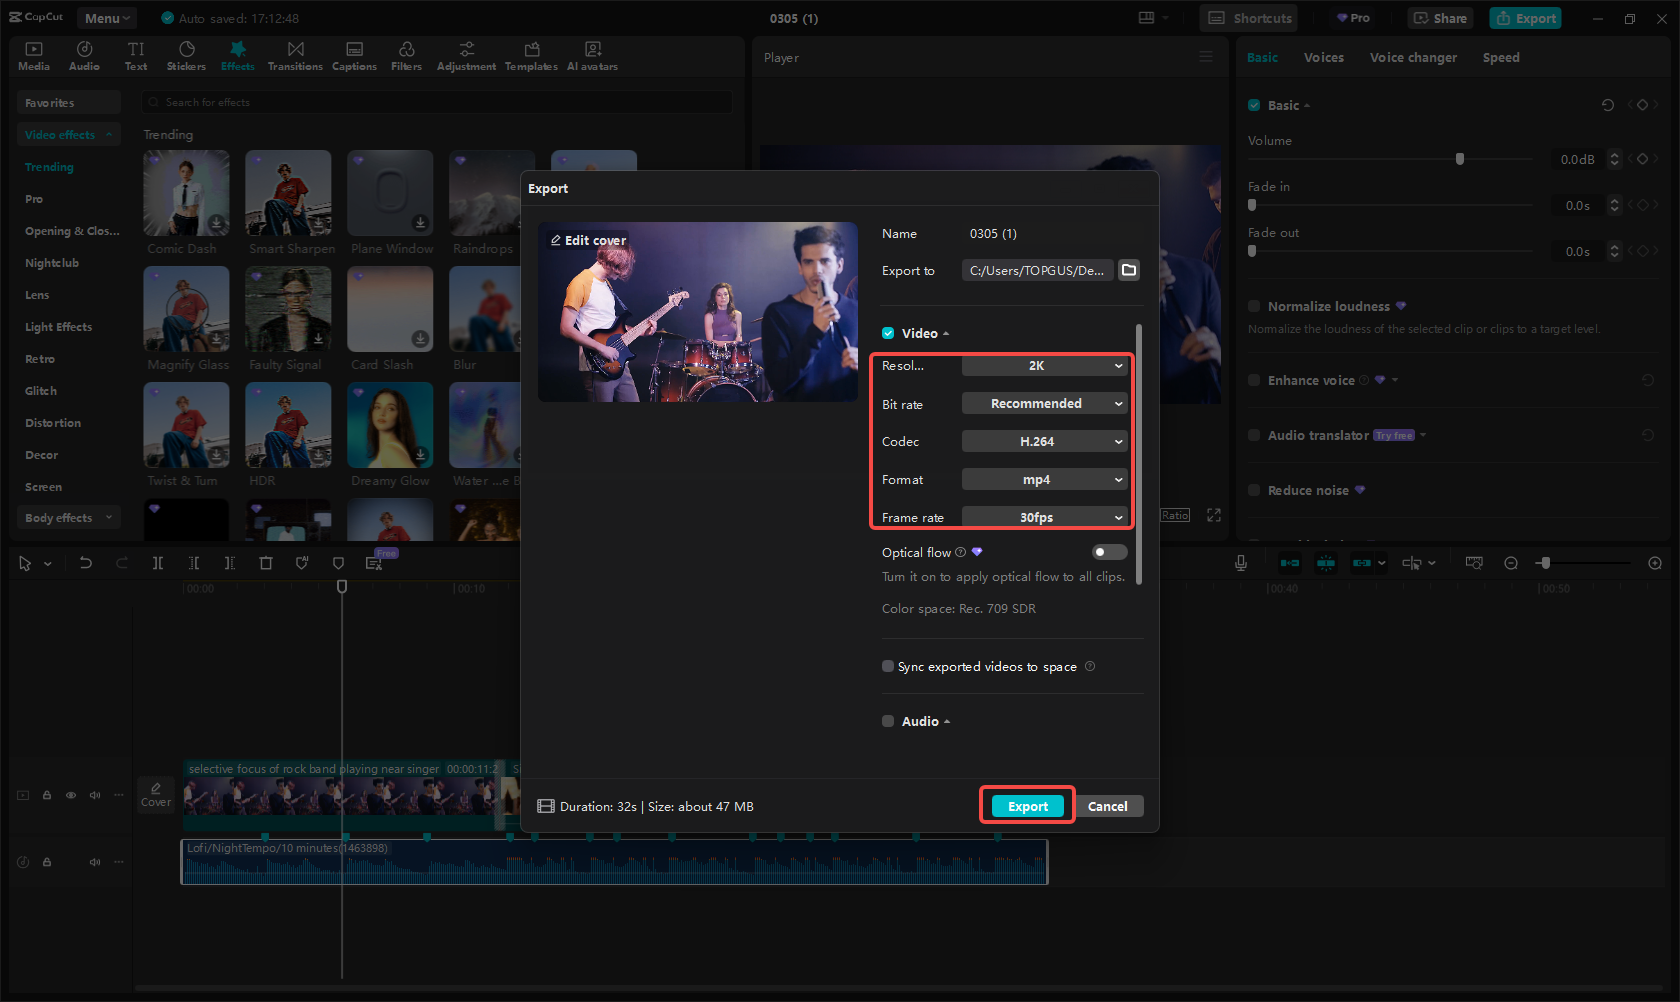Open the Media panel

coord(33,54)
